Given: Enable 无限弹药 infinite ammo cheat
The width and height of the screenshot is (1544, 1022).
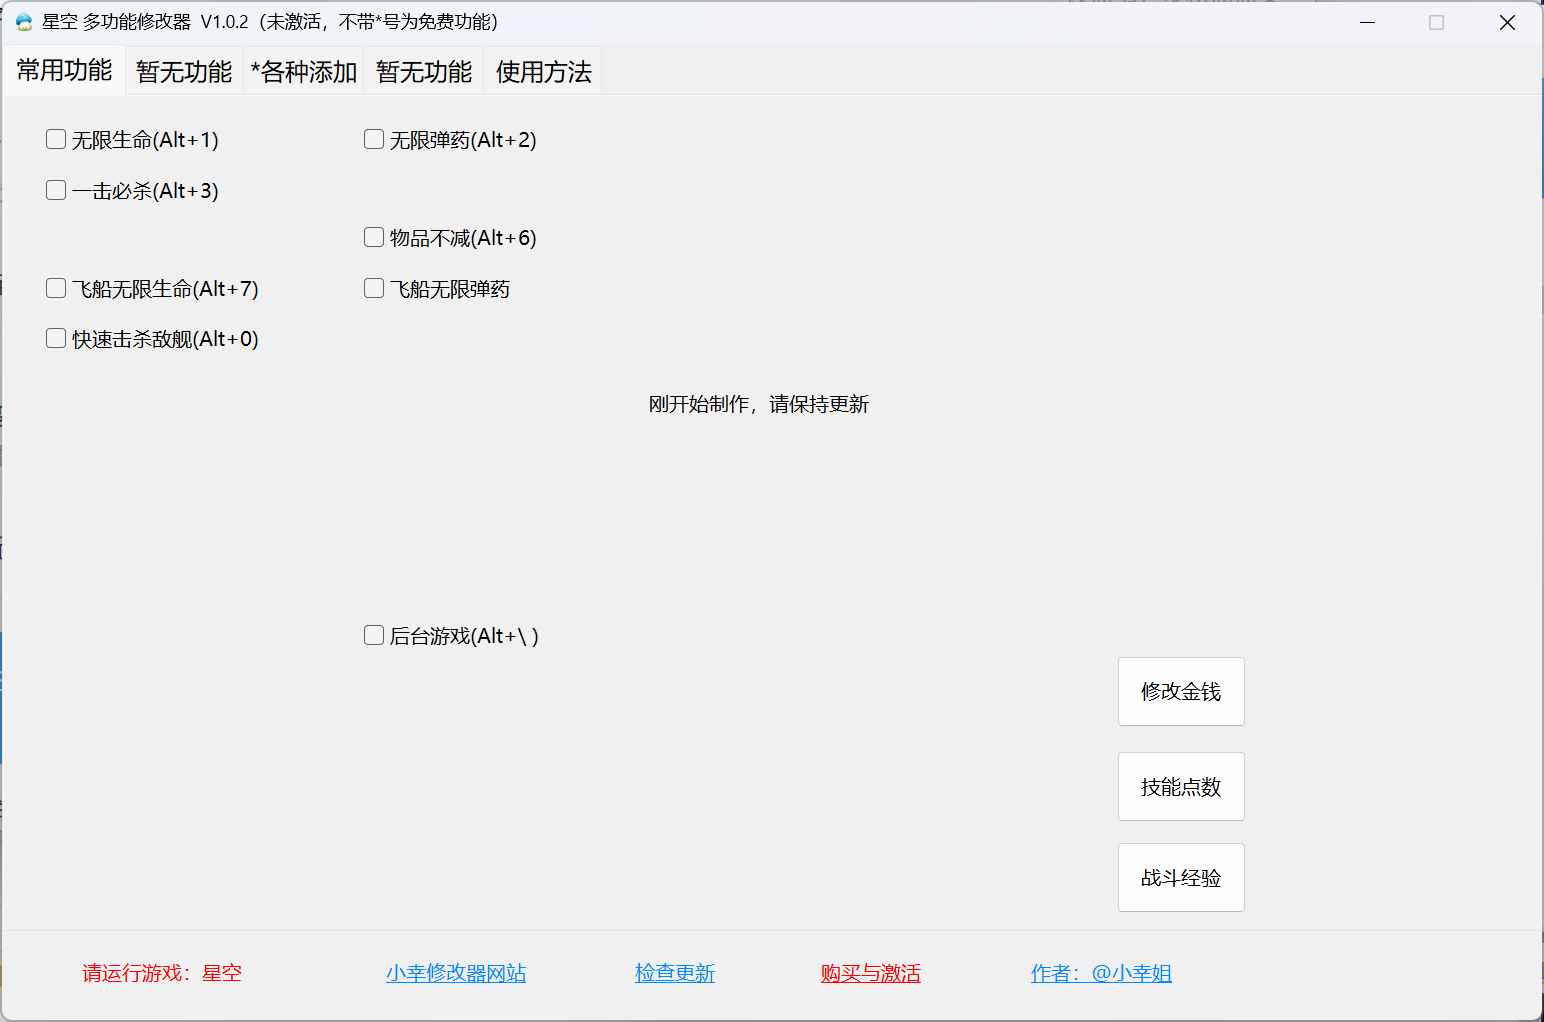Looking at the screenshot, I should coord(374,139).
